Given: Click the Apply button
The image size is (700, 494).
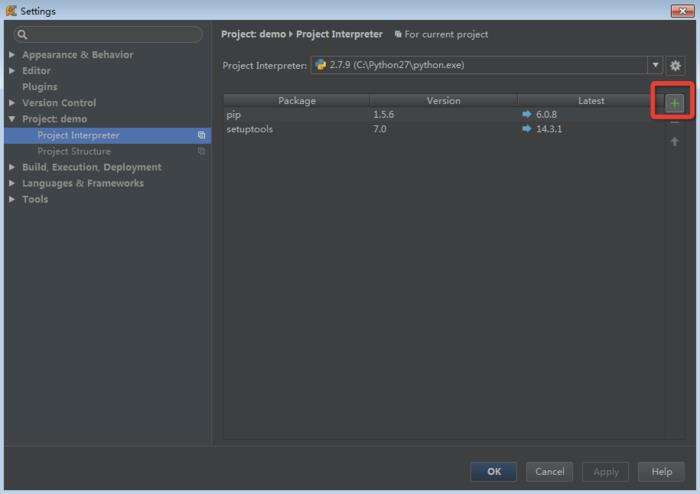Looking at the screenshot, I should [606, 472].
